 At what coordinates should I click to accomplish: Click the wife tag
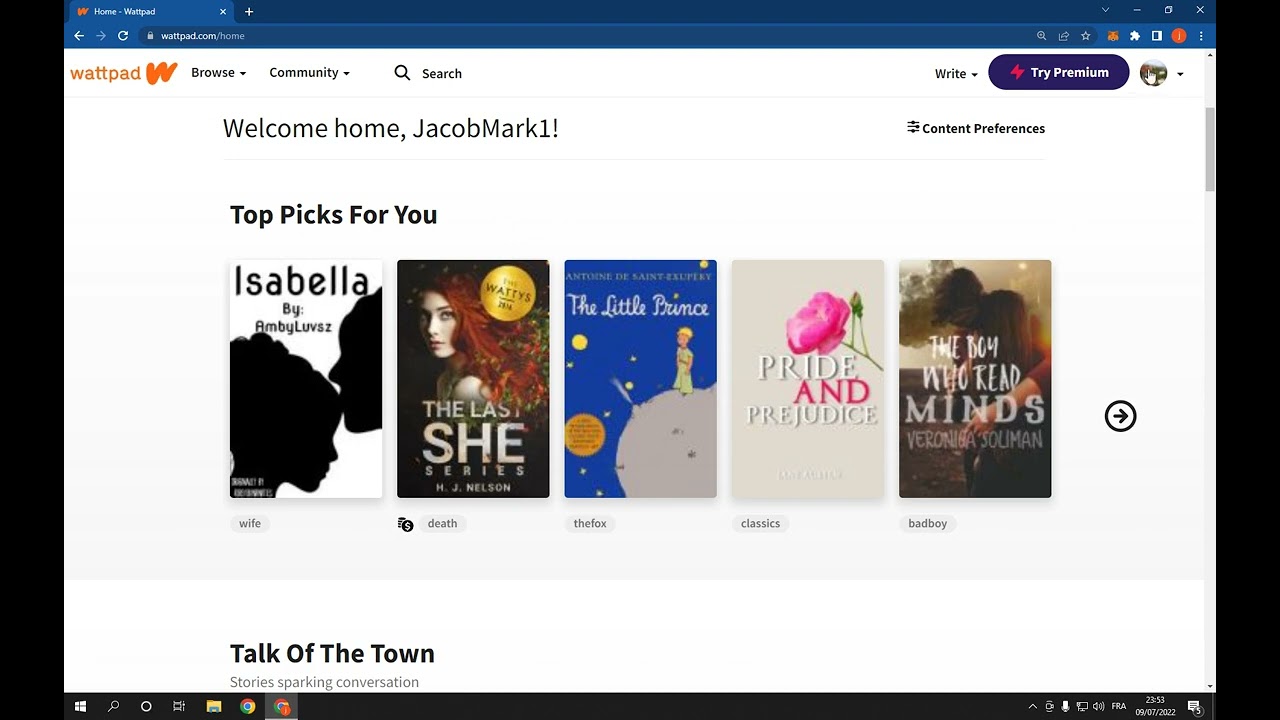(250, 523)
